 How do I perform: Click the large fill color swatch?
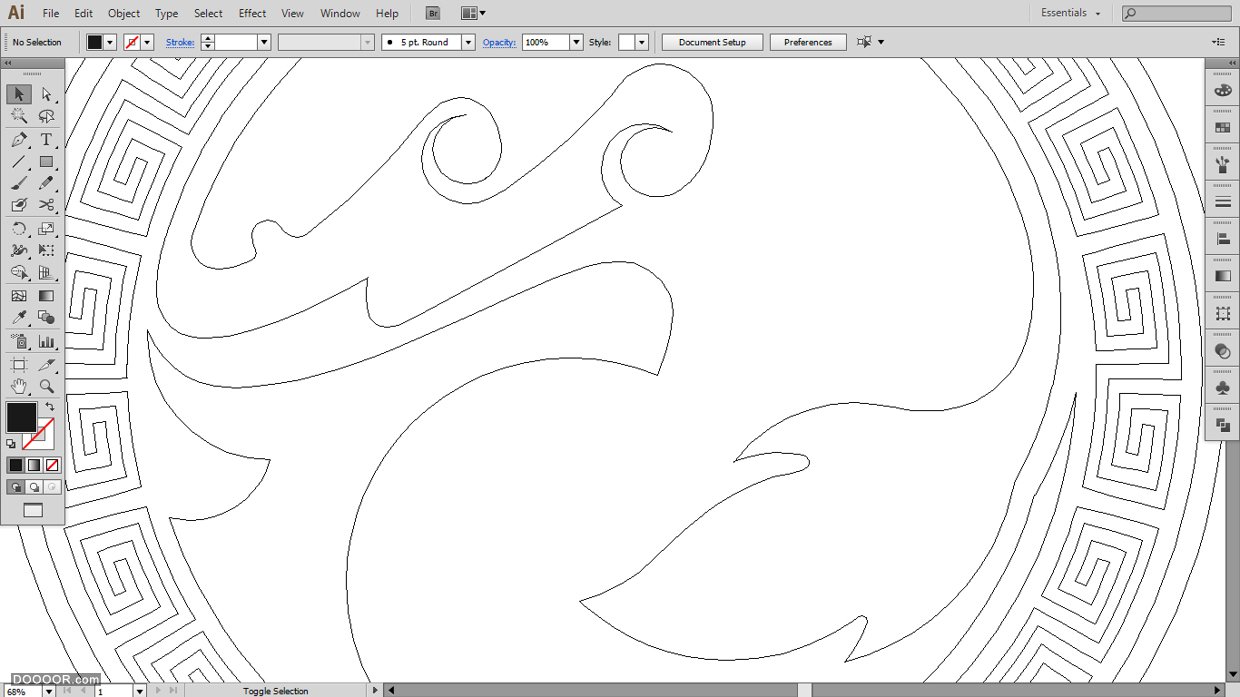point(21,417)
